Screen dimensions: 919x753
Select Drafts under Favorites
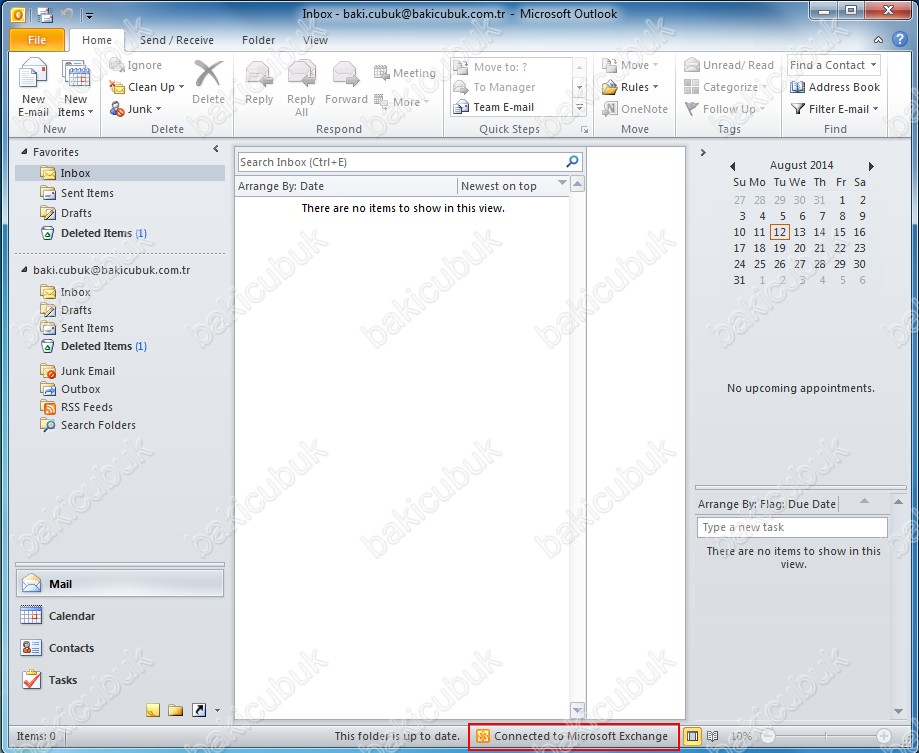click(120, 213)
